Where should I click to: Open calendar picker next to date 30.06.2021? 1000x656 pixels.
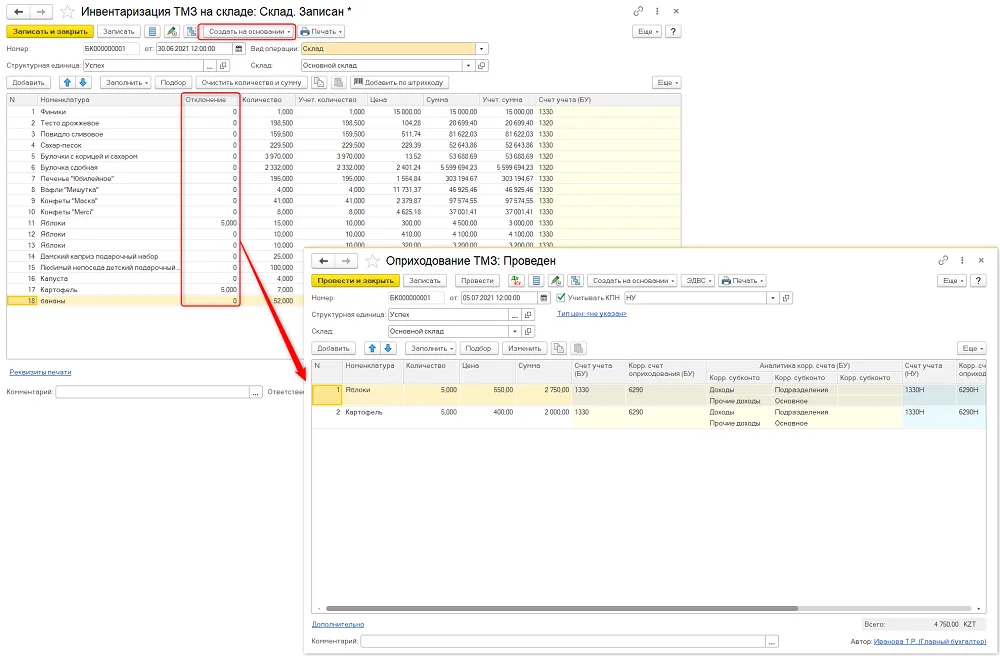[239, 48]
